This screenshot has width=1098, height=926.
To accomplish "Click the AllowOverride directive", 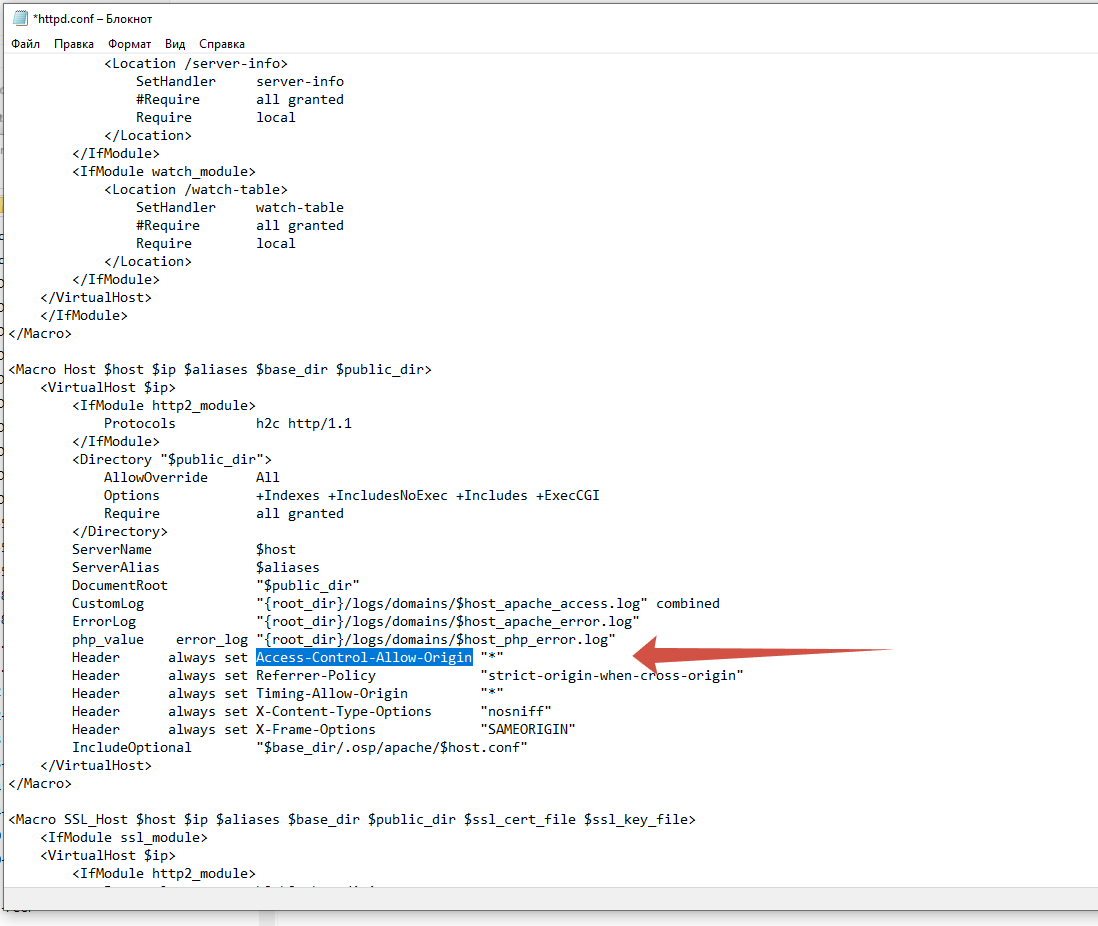I will click(155, 478).
